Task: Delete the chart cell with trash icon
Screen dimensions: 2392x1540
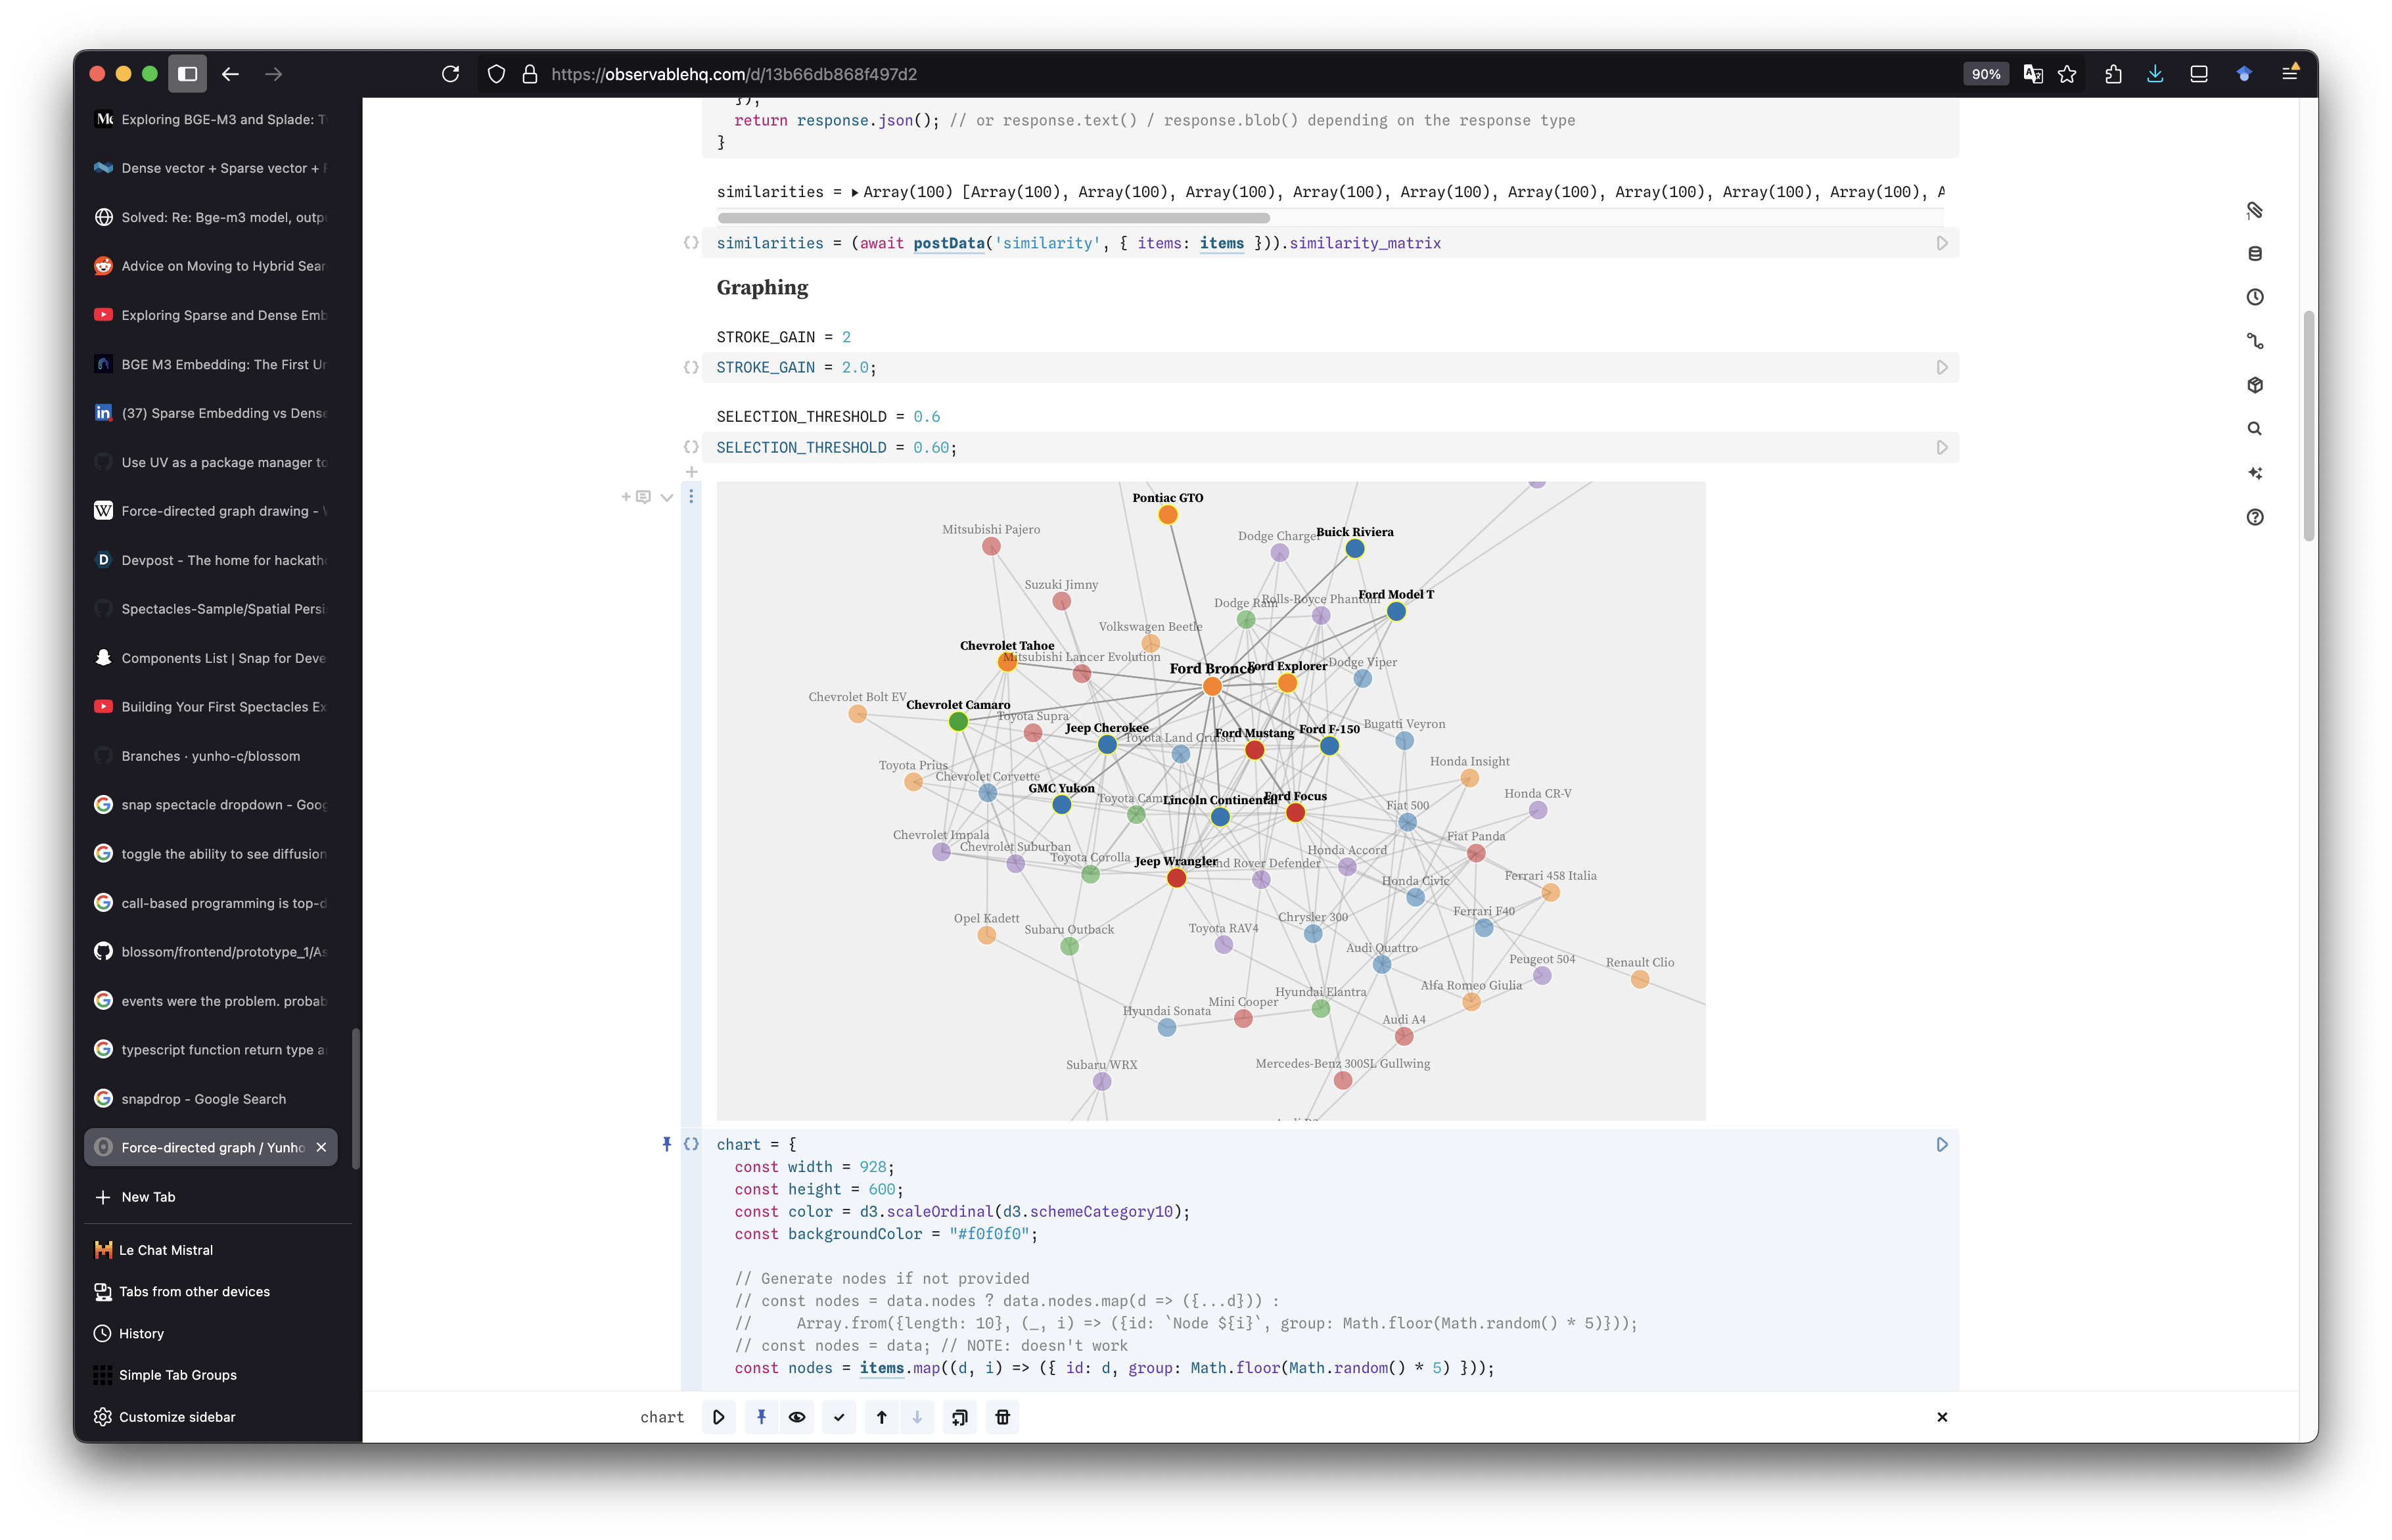Action: click(x=1002, y=1417)
